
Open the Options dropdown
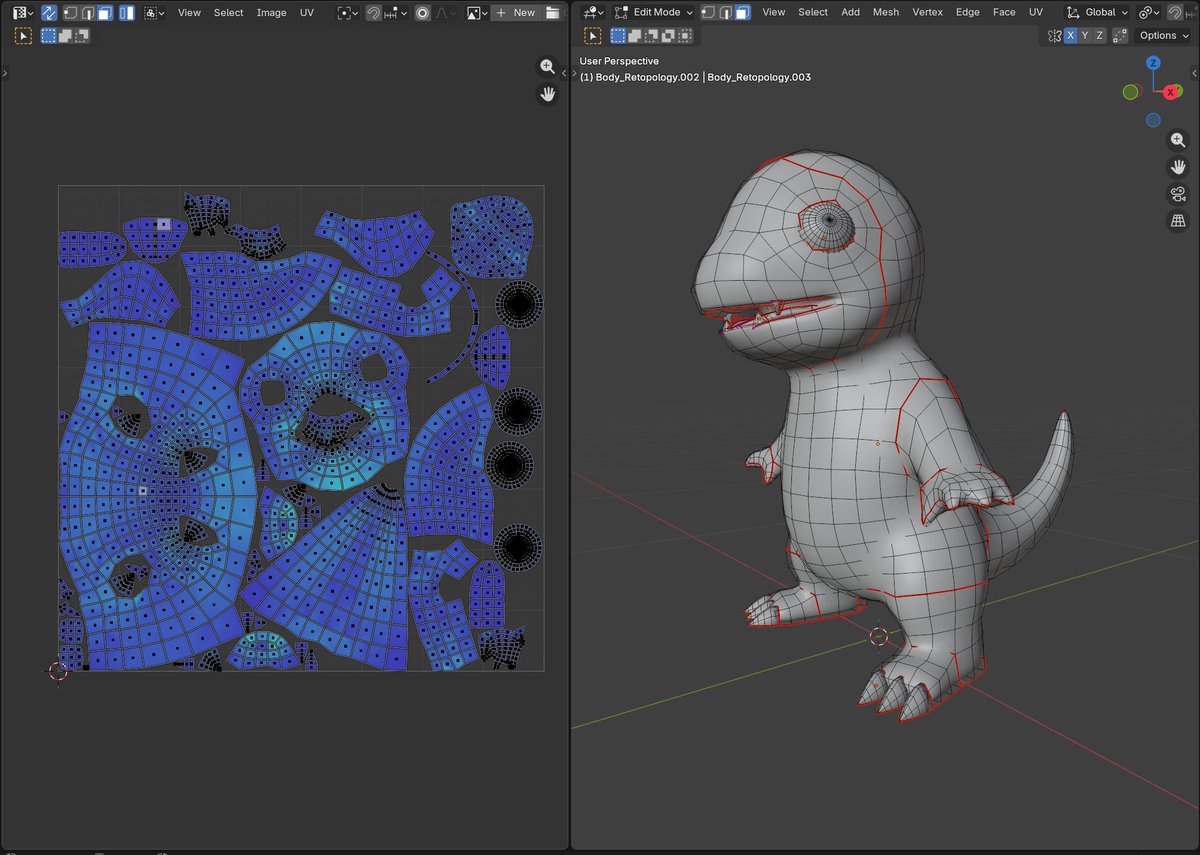(1164, 35)
